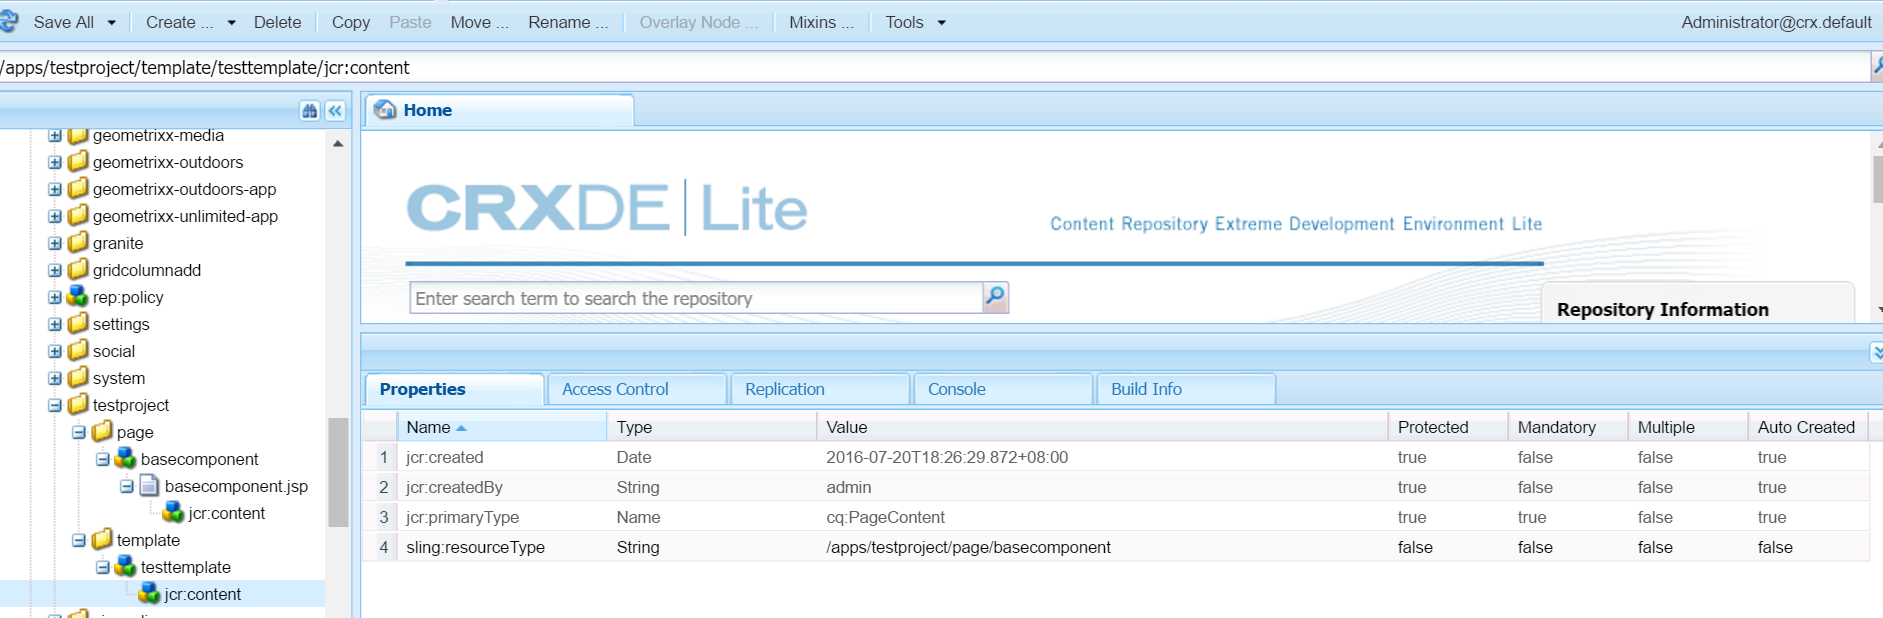
Task: Switch to the Console tab
Action: tap(1003, 389)
